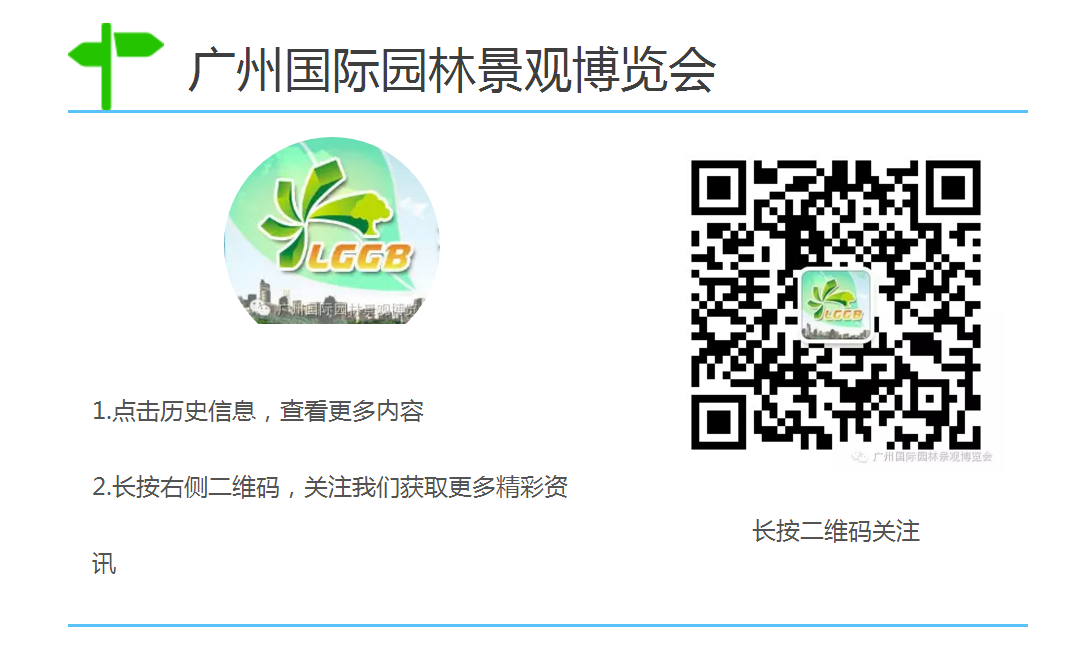Click the text 长按二维码关注
This screenshot has height=647, width=1092.
[836, 531]
